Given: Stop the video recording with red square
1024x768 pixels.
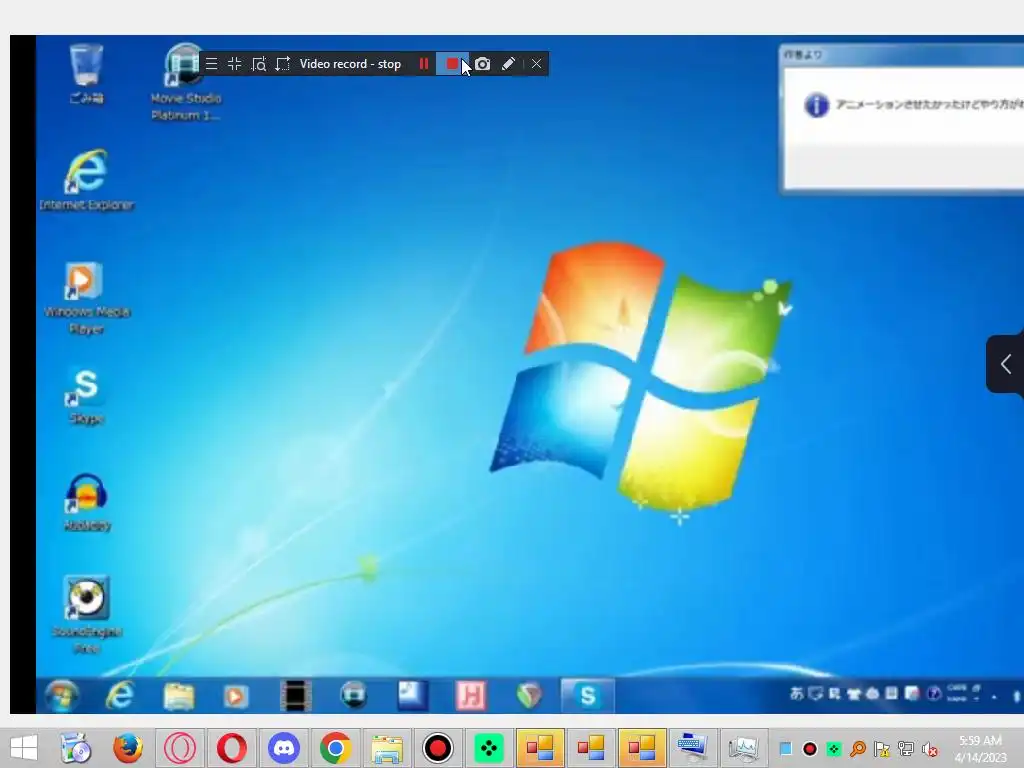Looking at the screenshot, I should [451, 64].
